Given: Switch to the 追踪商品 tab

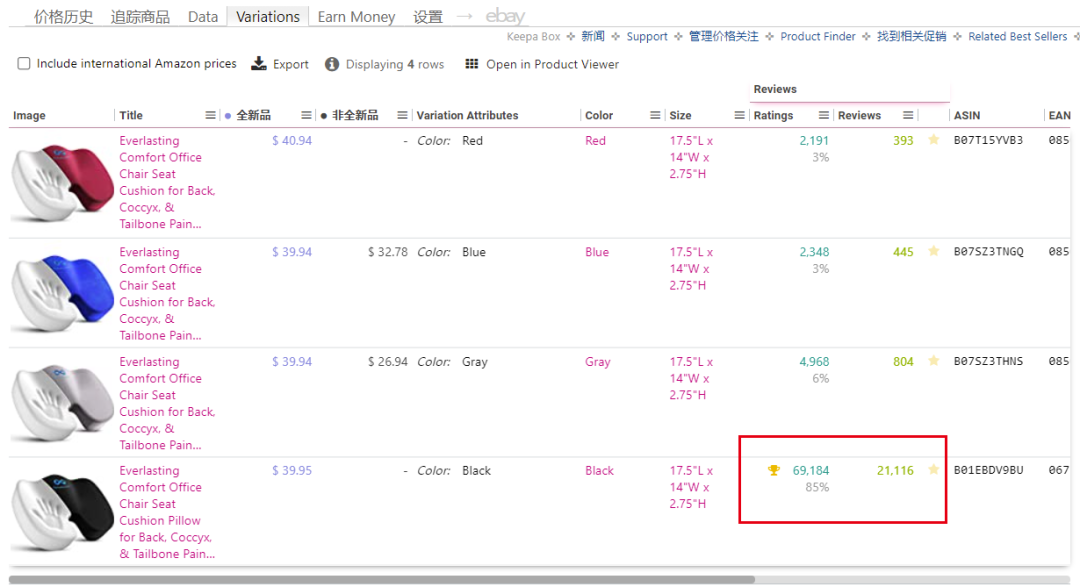Looking at the screenshot, I should click(x=140, y=17).
